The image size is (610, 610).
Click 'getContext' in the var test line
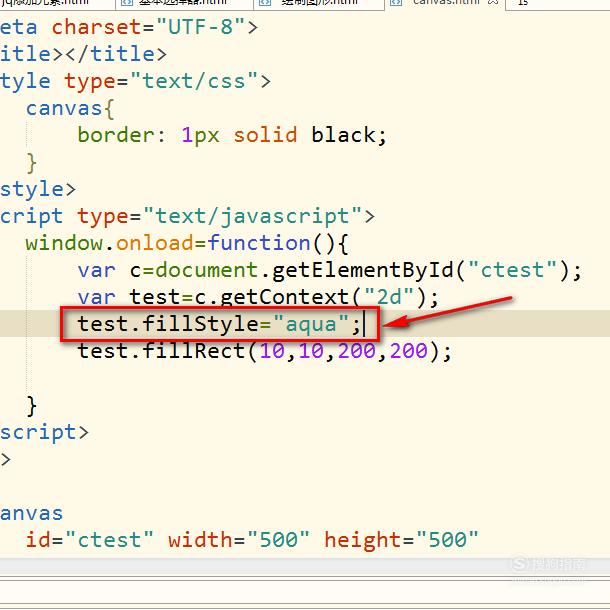[x=284, y=297]
